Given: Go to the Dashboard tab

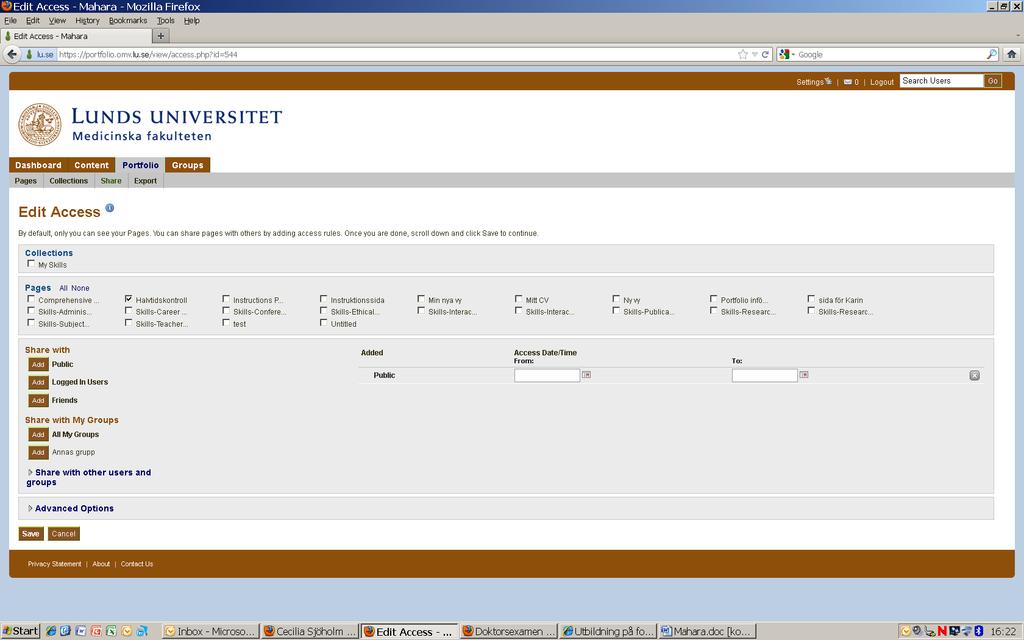Looking at the screenshot, I should point(38,165).
